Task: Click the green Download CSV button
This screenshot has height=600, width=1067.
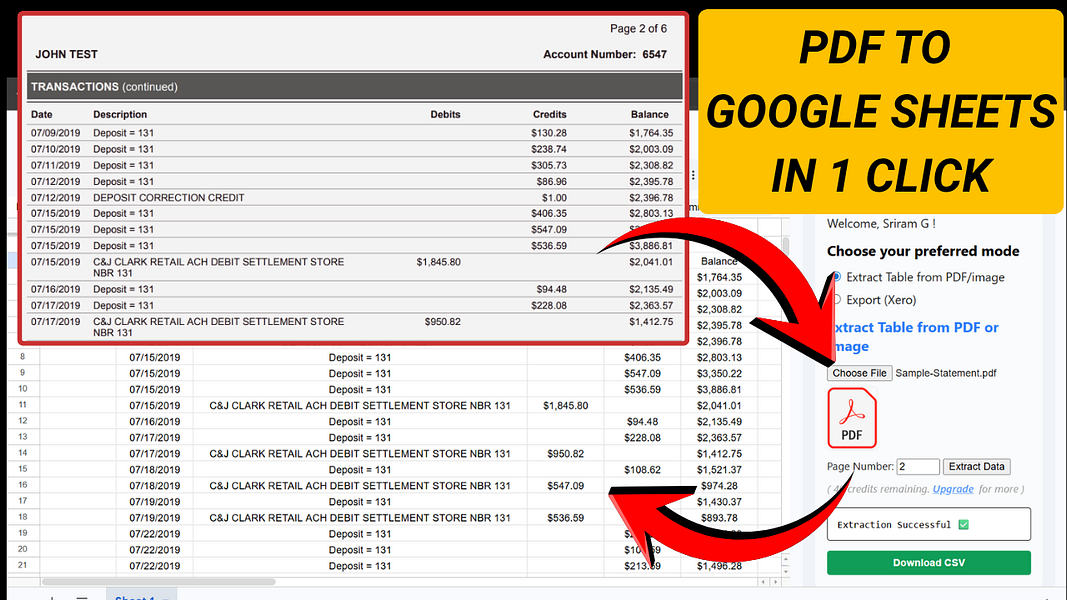Action: click(929, 563)
